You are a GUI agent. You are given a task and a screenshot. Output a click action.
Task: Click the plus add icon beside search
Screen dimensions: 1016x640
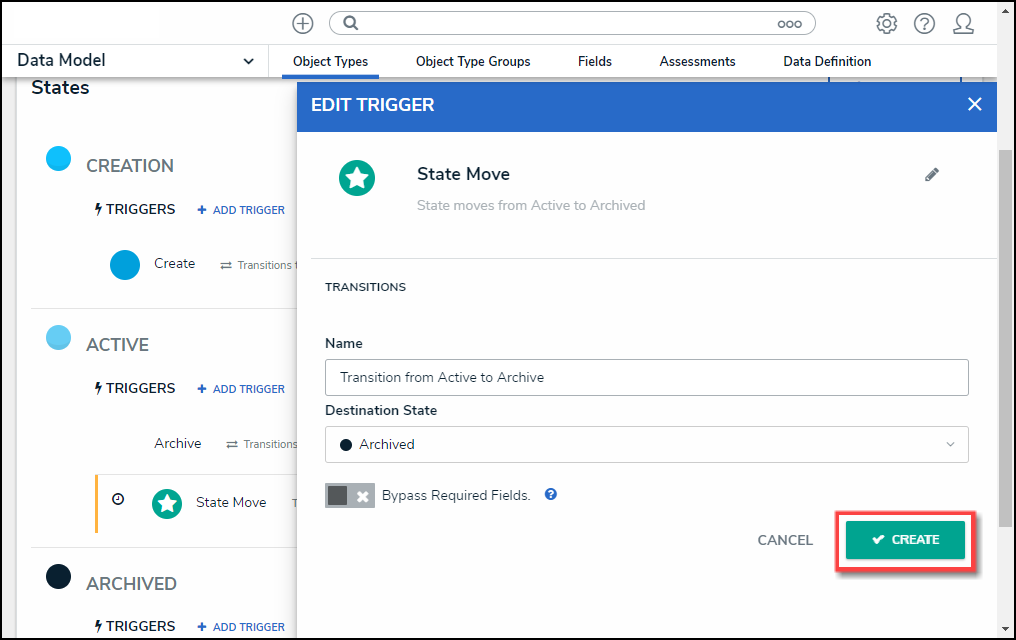[x=303, y=23]
